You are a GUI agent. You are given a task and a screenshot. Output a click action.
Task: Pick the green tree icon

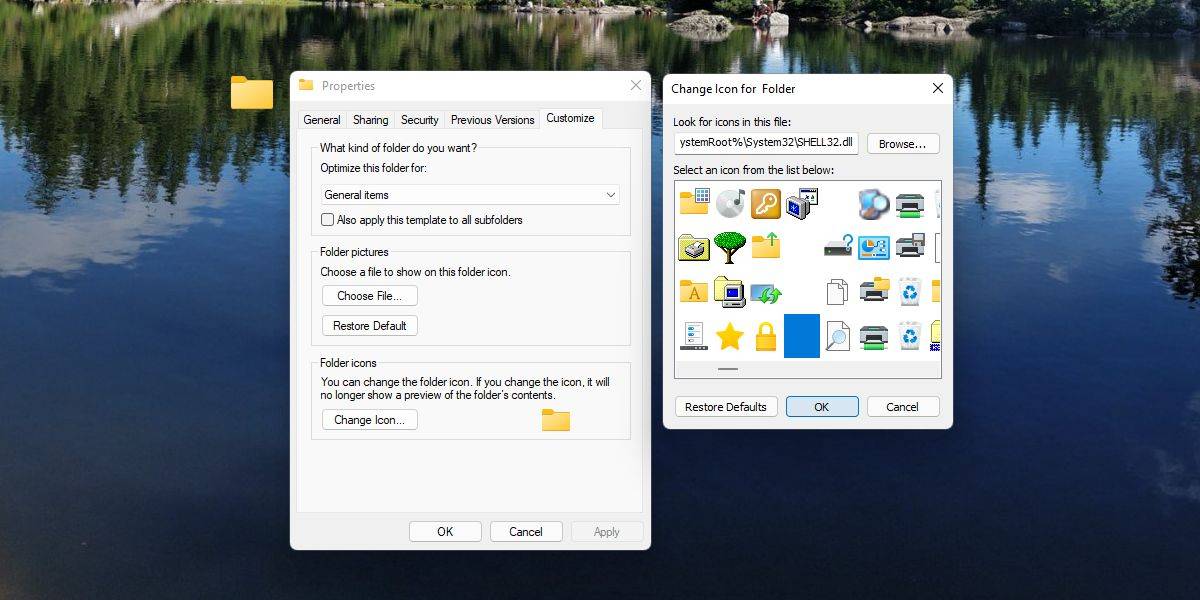click(x=730, y=247)
